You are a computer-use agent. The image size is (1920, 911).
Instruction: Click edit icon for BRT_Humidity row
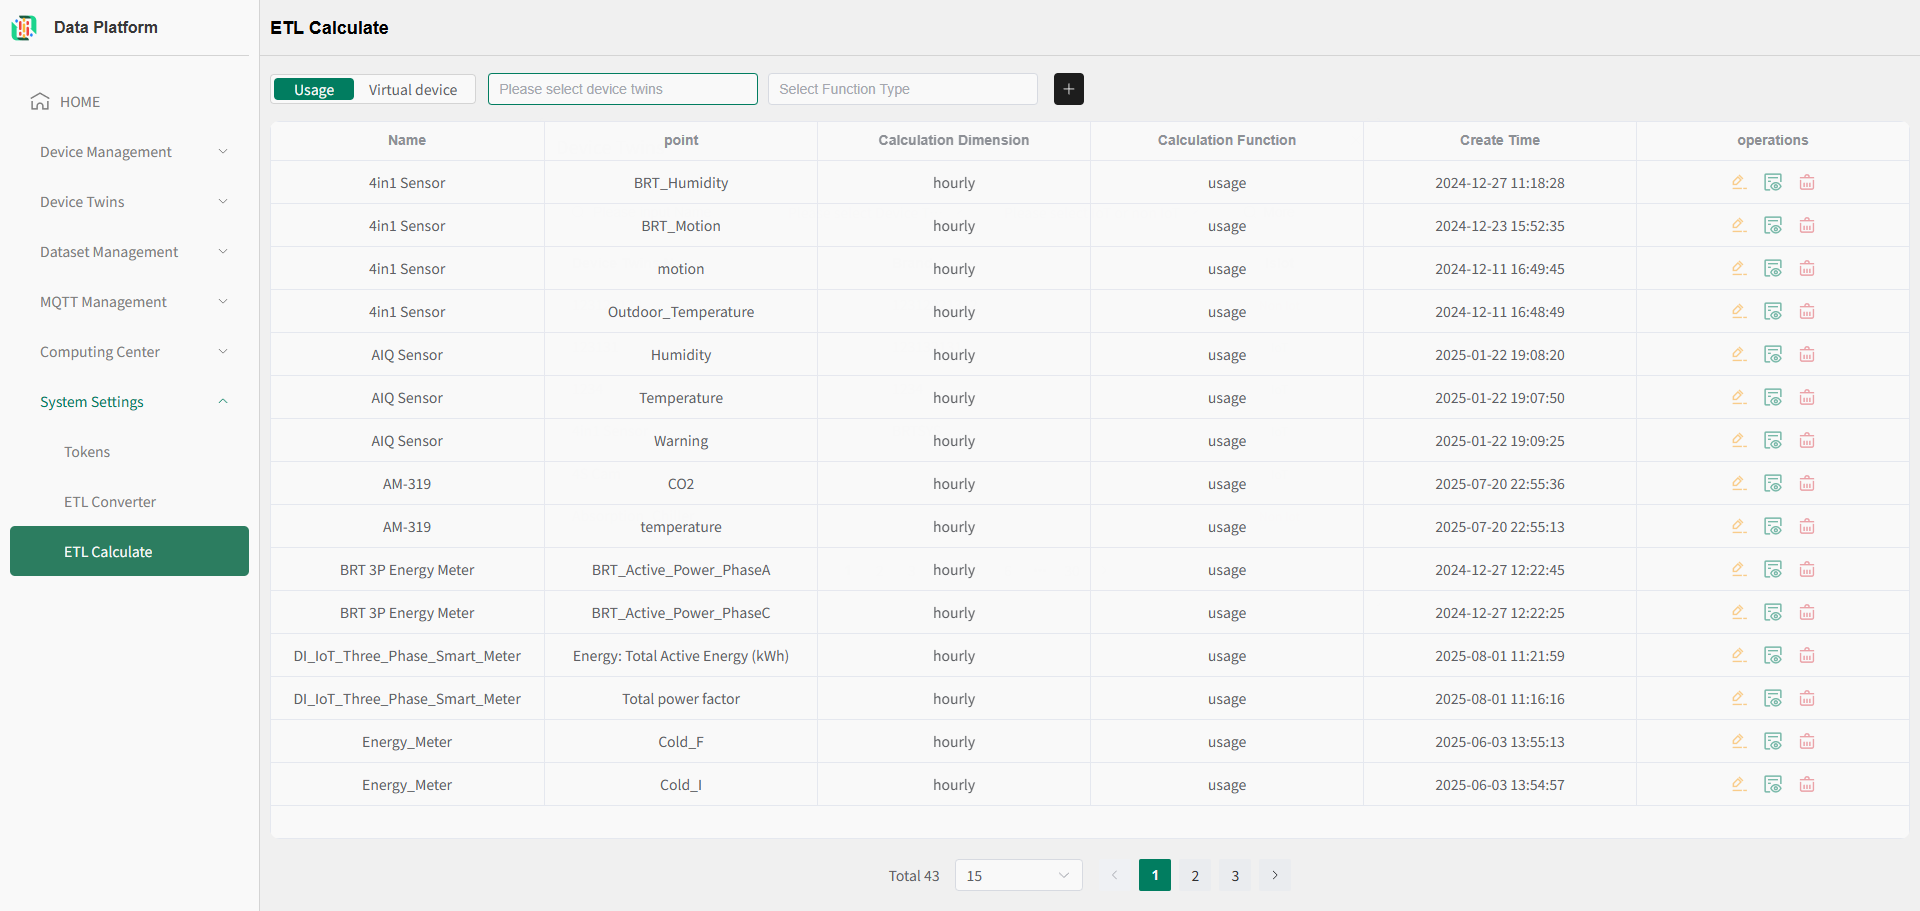1739,183
